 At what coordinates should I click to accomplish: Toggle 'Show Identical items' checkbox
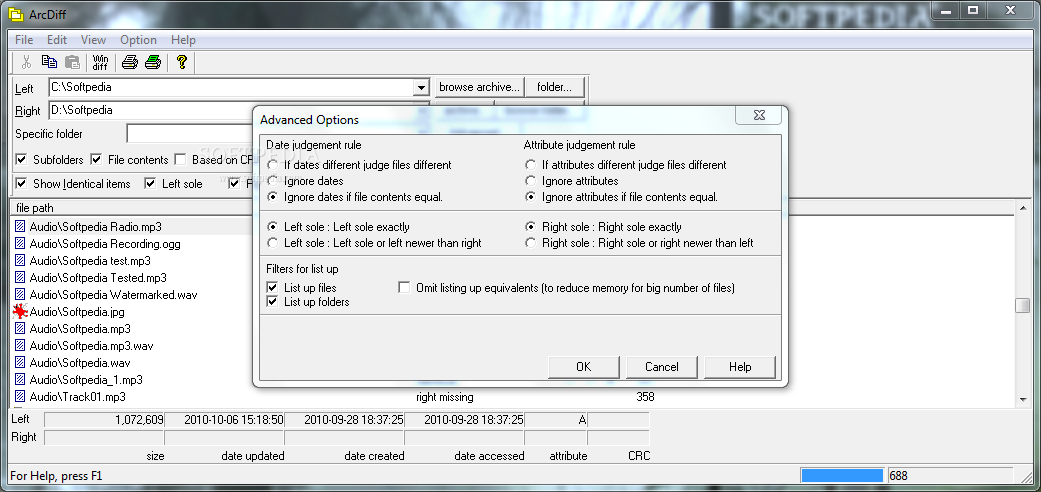click(21, 183)
